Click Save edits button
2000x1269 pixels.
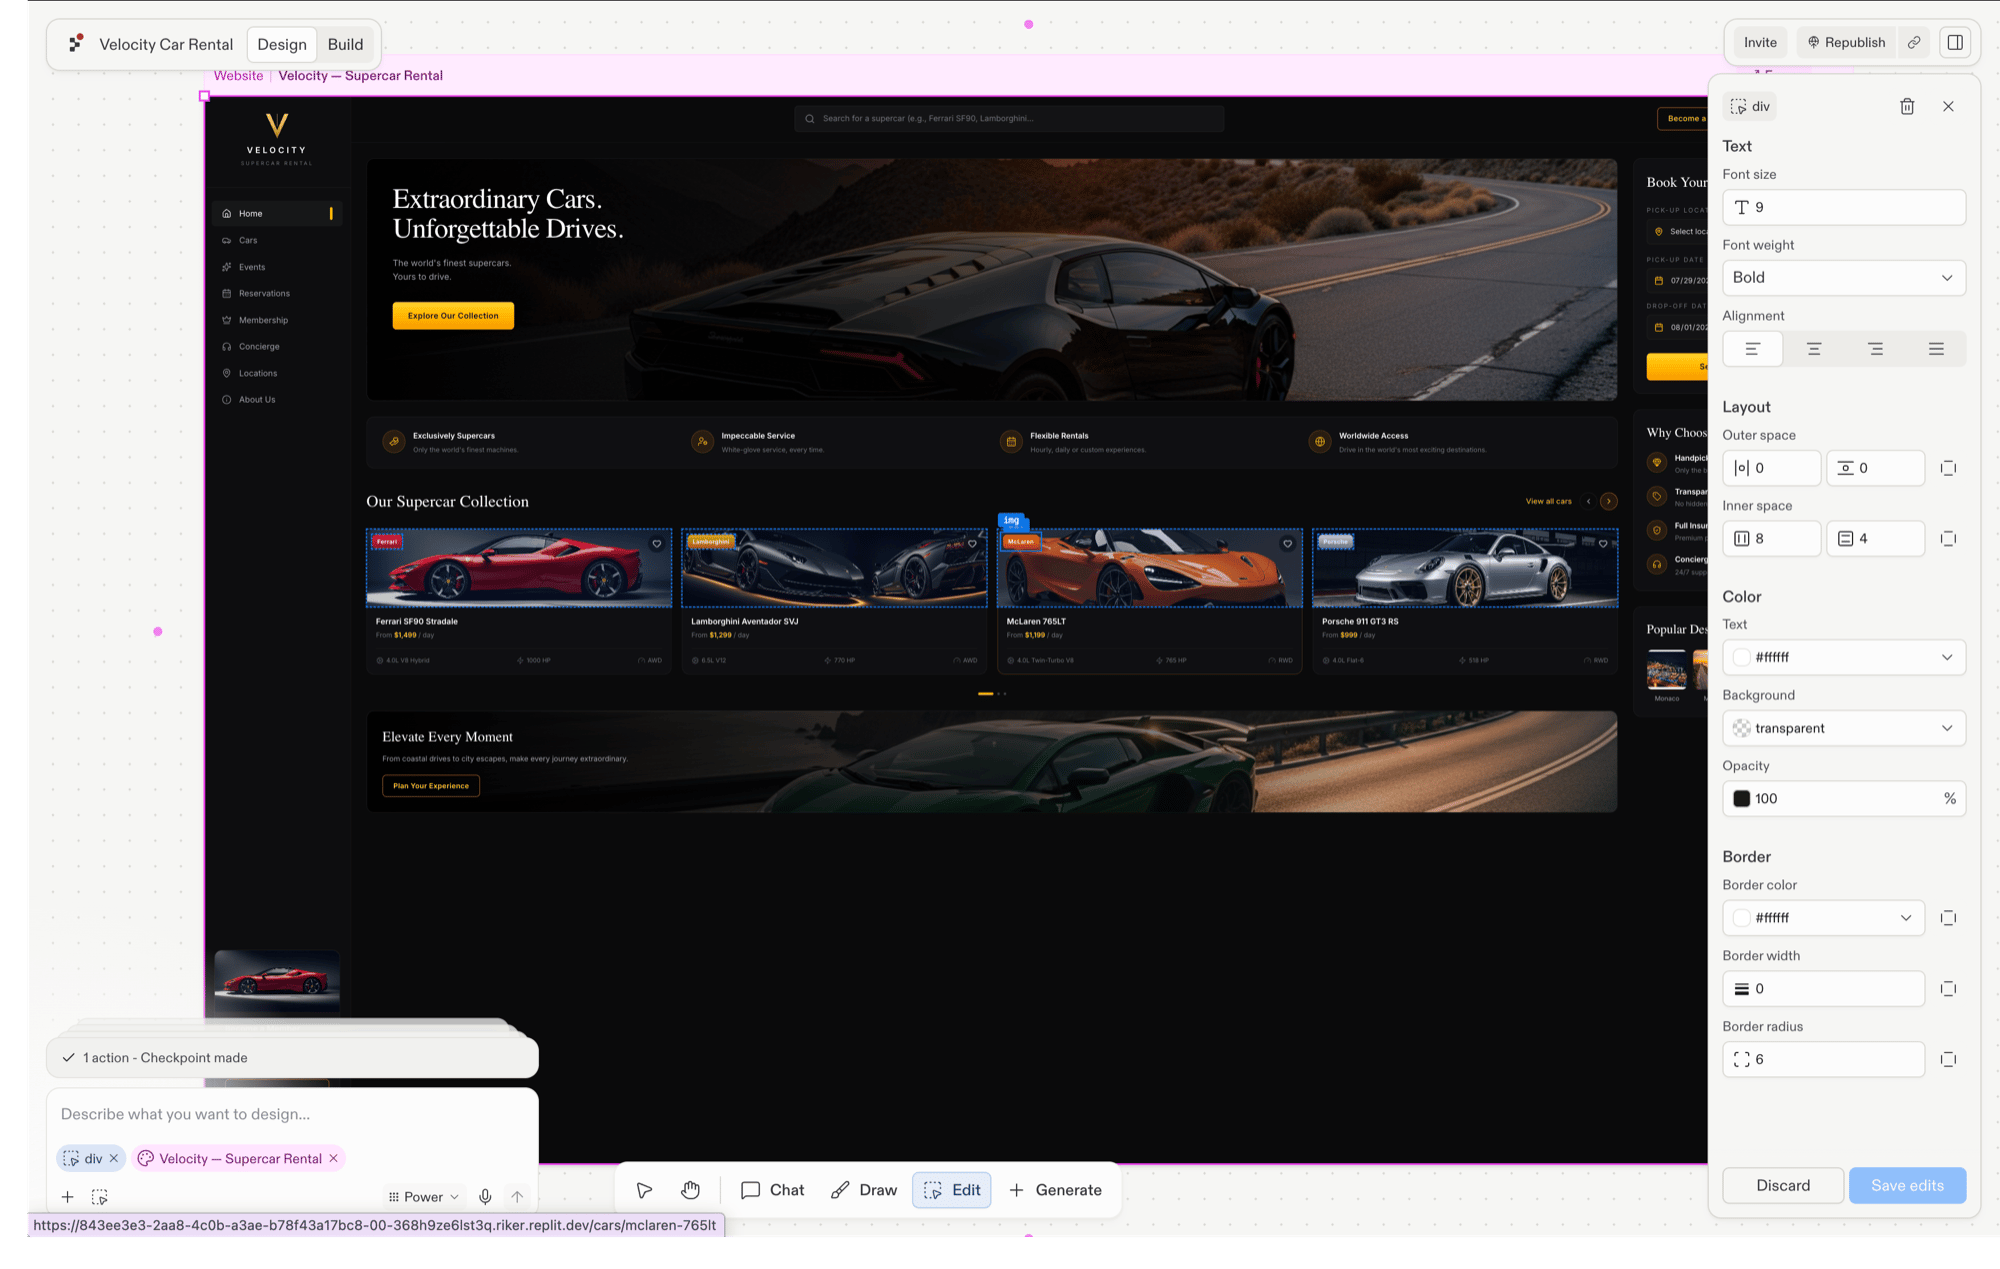(1907, 1186)
